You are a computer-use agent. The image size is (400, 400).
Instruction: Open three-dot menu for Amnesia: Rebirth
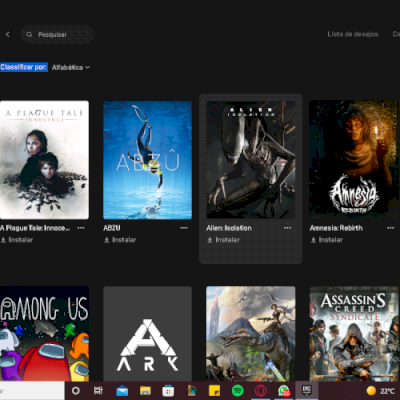(x=390, y=228)
